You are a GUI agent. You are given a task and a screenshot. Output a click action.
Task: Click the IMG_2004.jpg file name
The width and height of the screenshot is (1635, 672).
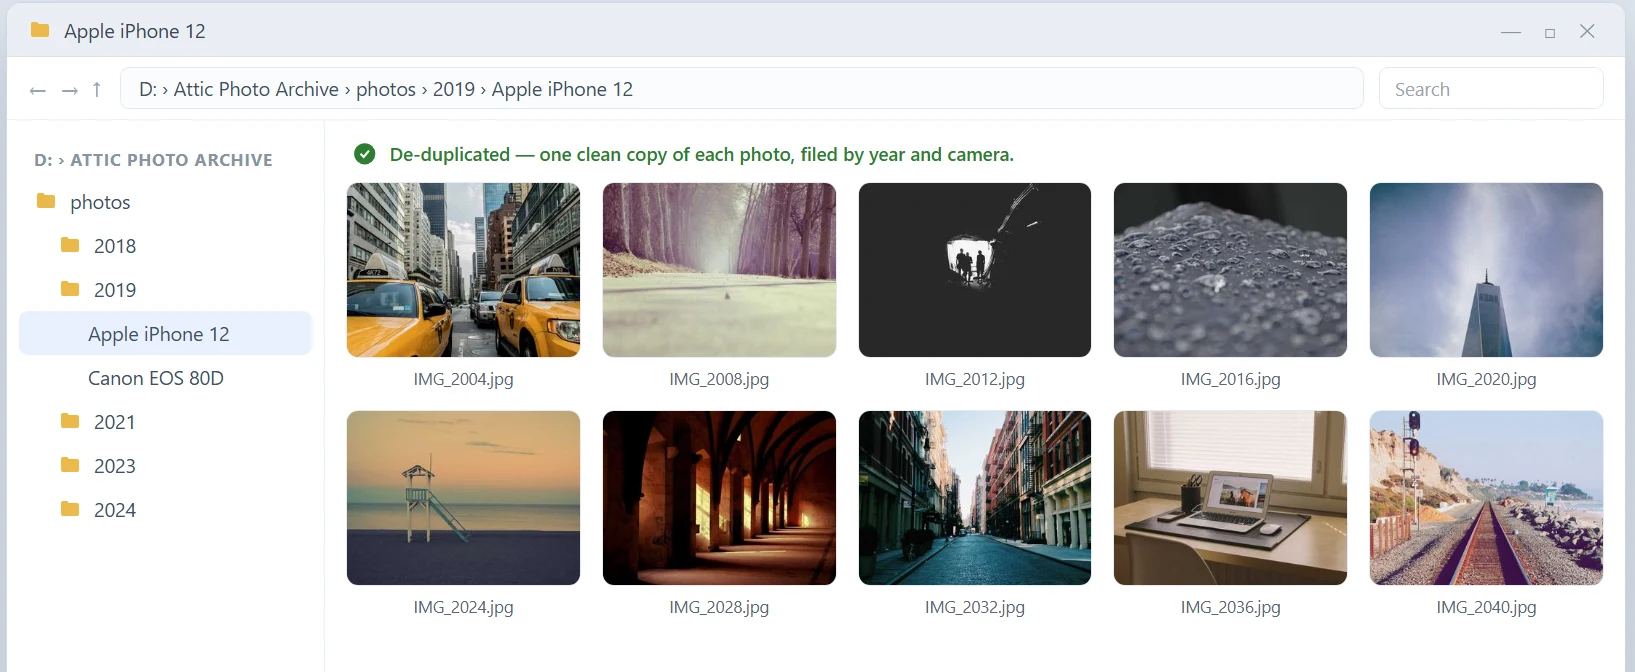(463, 379)
